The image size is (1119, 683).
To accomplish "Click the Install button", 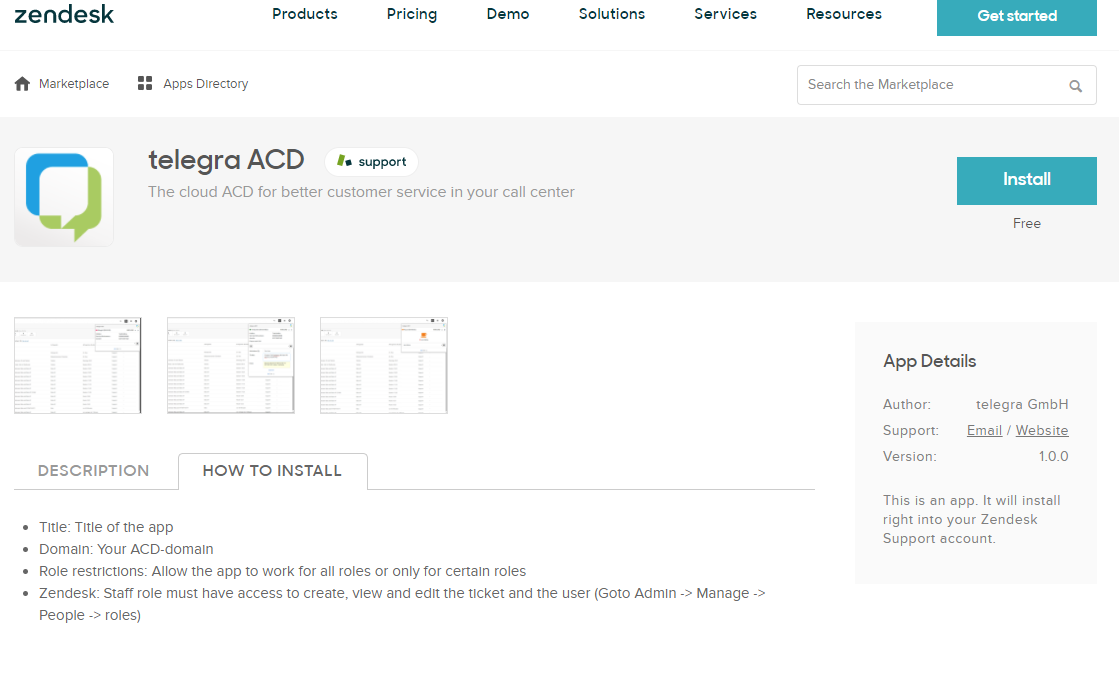I will point(1026,181).
